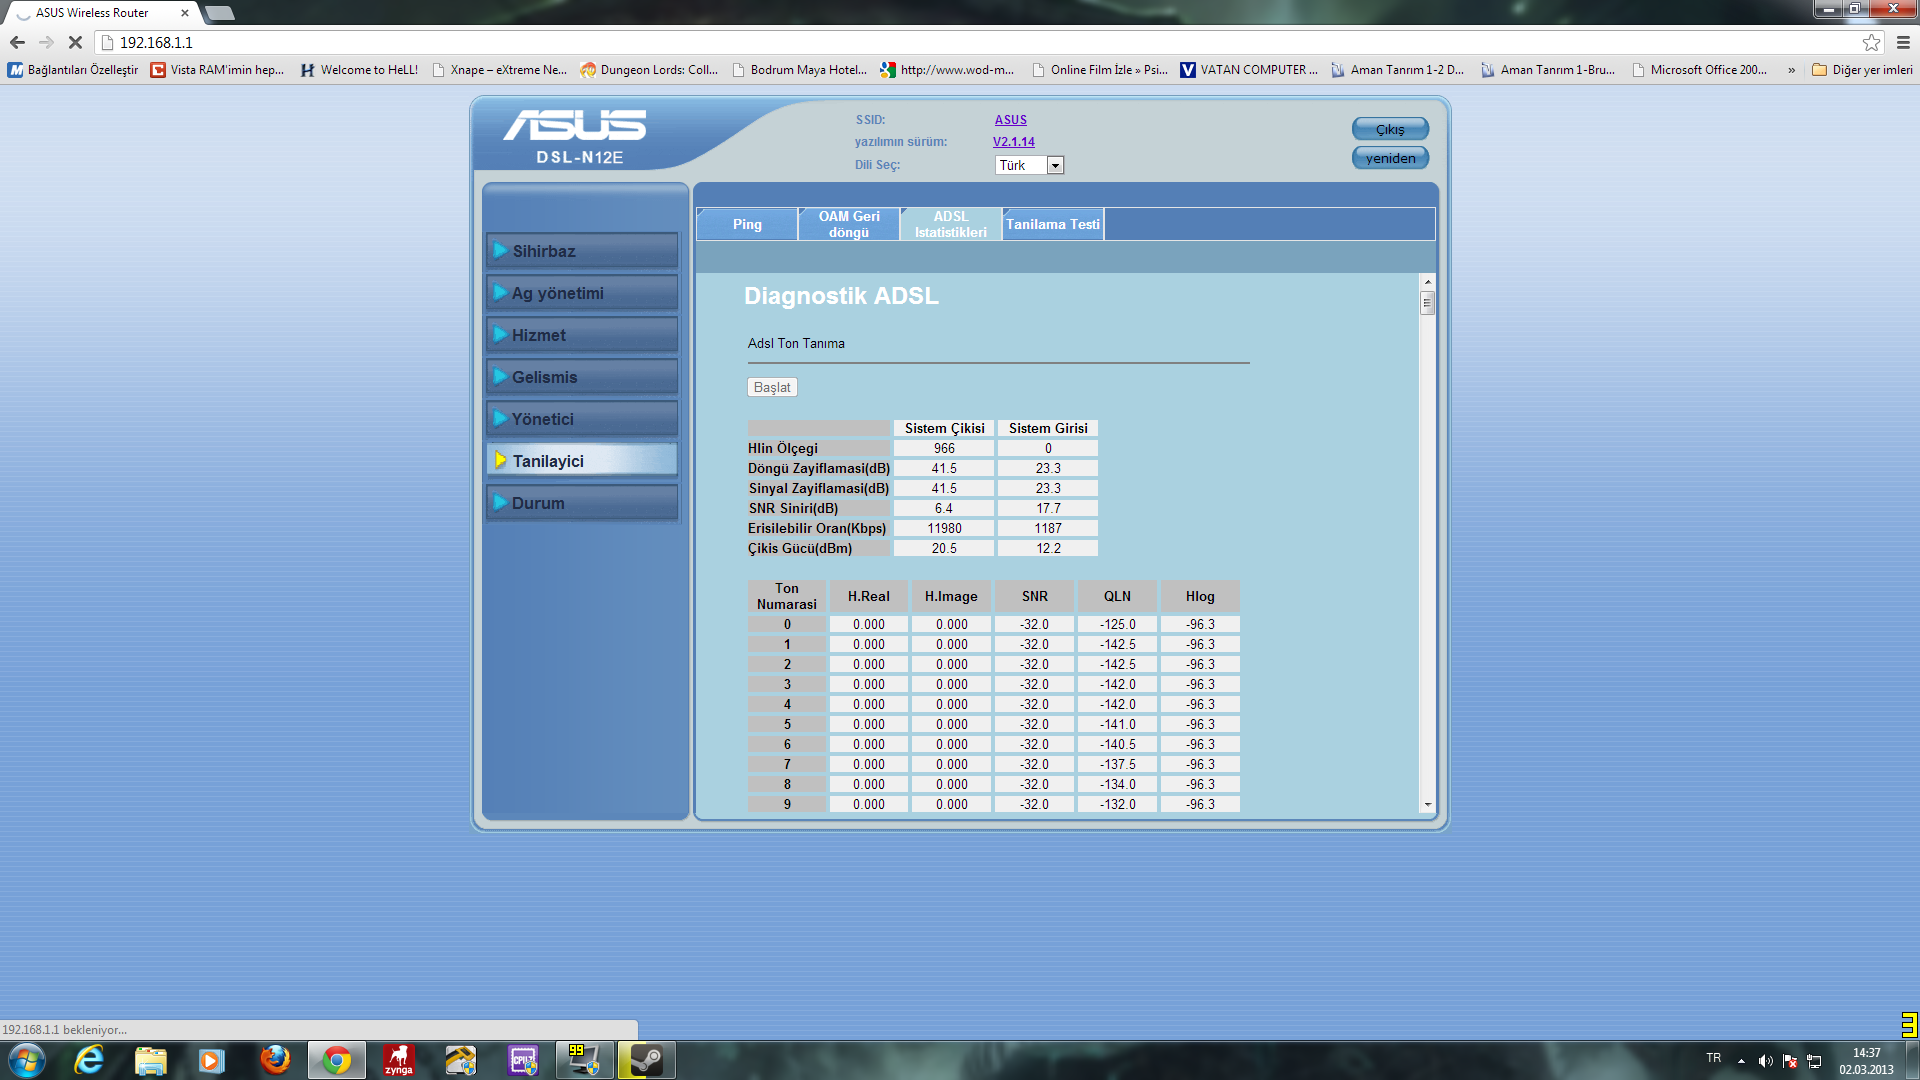Click the yeniden reboot button
The width and height of the screenshot is (1920, 1080).
tap(1390, 158)
